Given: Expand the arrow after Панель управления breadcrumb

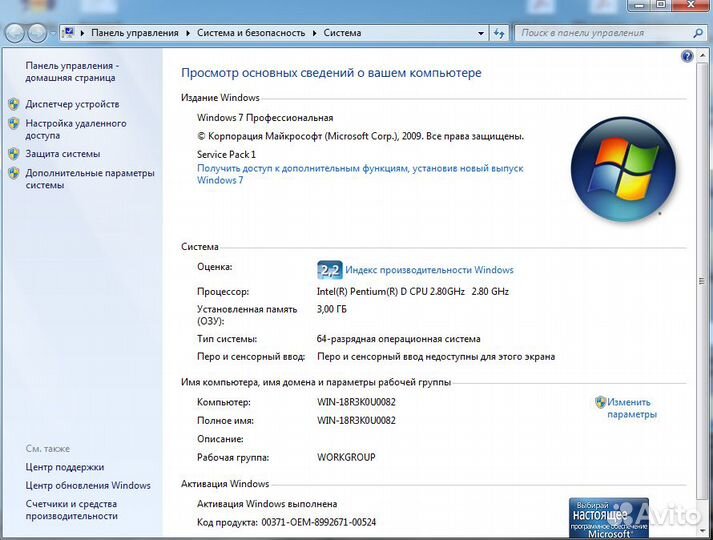Looking at the screenshot, I should (x=188, y=33).
